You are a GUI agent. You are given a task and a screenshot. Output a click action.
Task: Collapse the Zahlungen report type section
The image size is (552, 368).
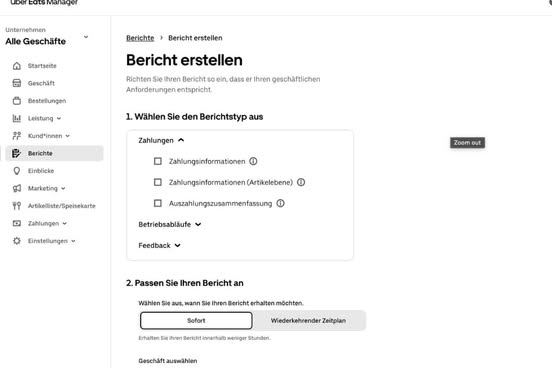[x=161, y=141]
